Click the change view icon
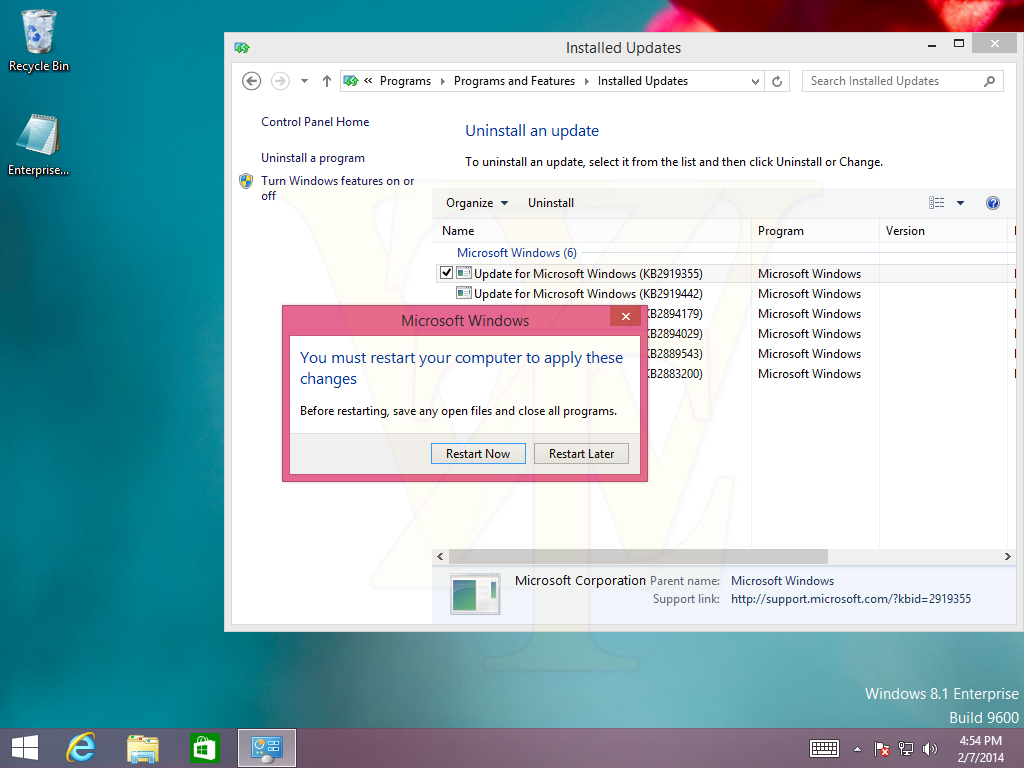1024x768 pixels. (x=936, y=203)
